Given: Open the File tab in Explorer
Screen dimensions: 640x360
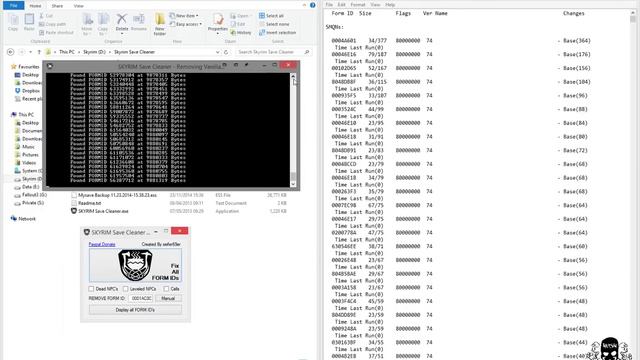Looking at the screenshot, I should (13, 6).
